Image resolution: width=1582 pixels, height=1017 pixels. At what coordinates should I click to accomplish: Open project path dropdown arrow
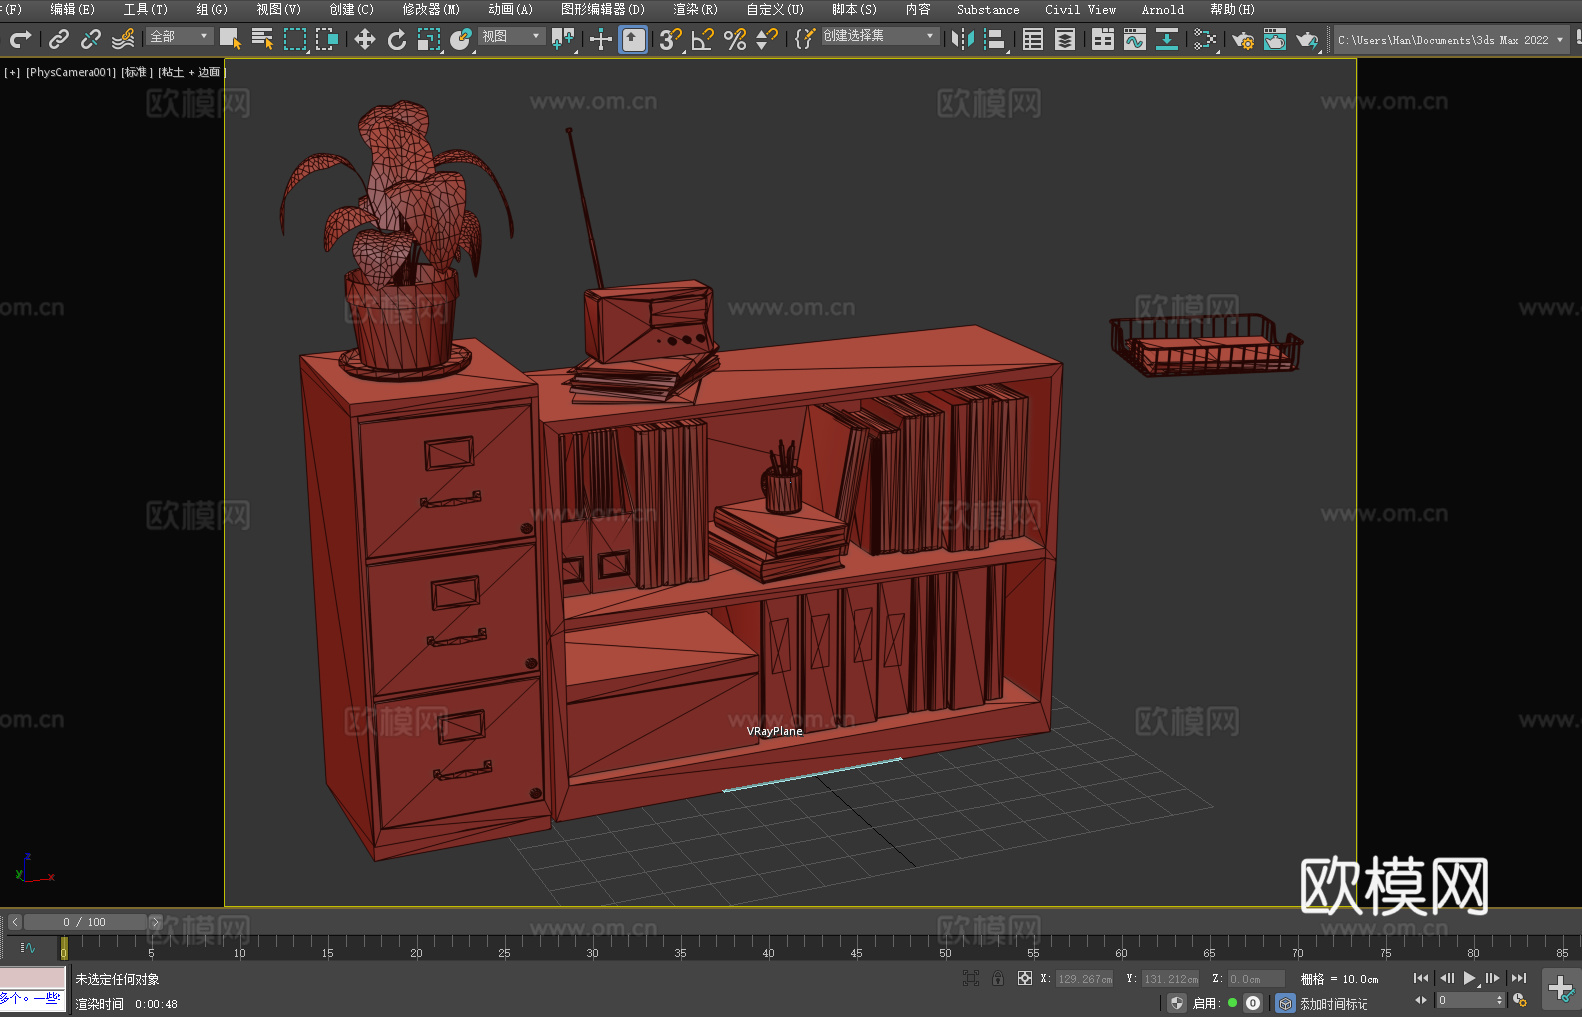(1559, 40)
